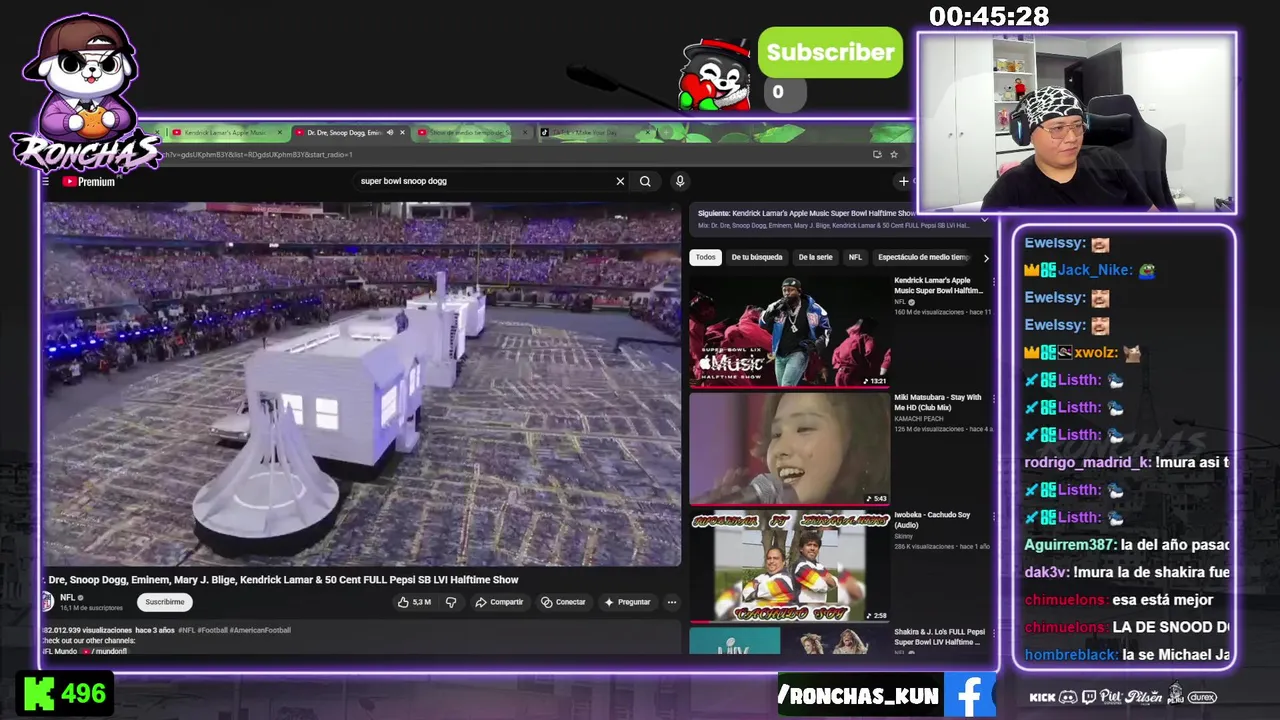
Task: Mute the audio icon on Dr. Dre tab
Action: tap(390, 132)
